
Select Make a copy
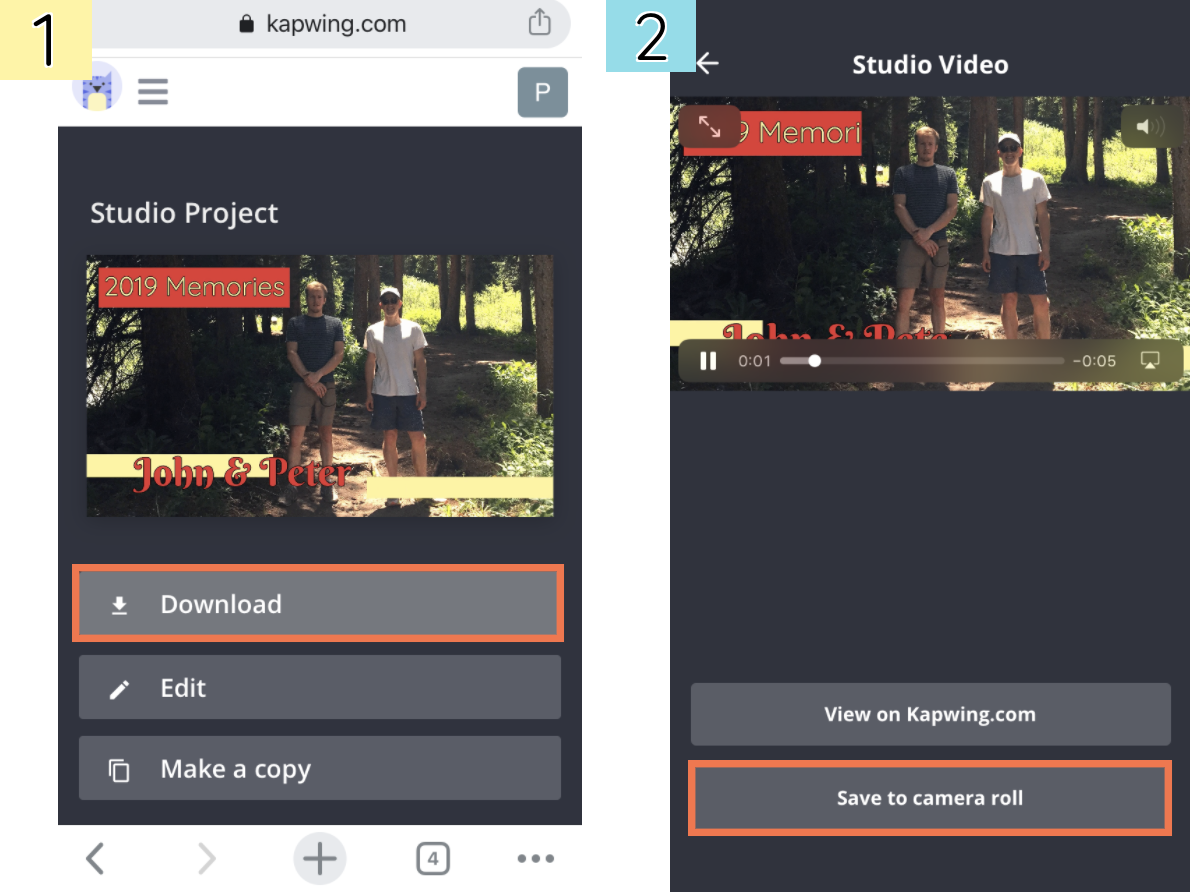pos(319,769)
